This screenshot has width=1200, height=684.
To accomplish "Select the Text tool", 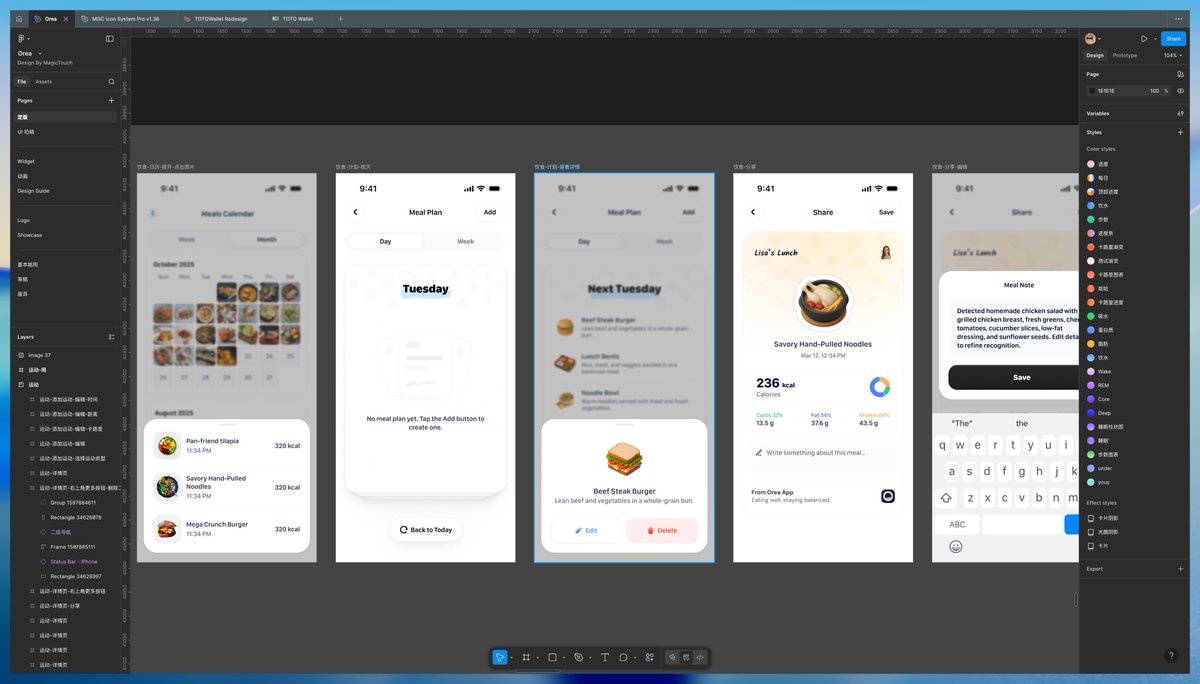I will [x=605, y=657].
